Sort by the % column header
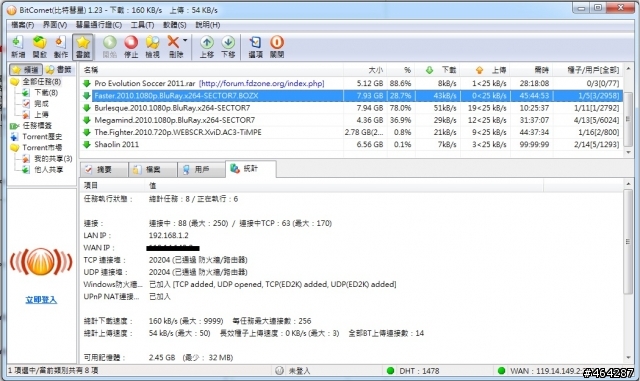This screenshot has width=640, height=381. click(401, 70)
